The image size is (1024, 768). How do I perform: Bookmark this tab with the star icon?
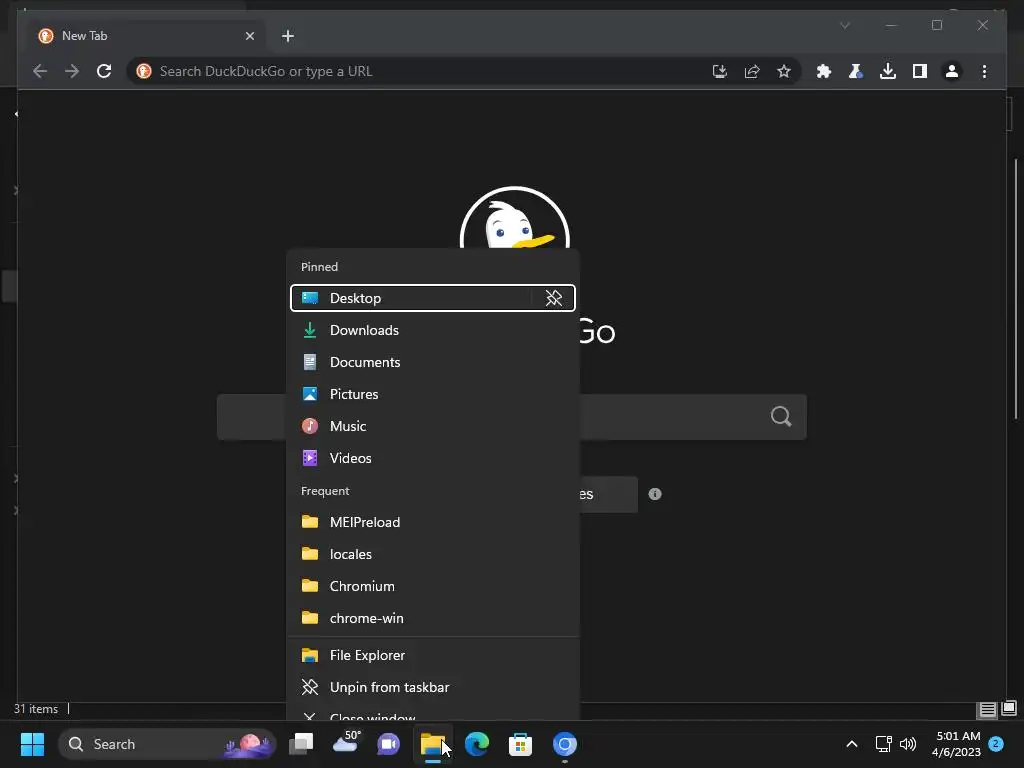[x=784, y=71]
